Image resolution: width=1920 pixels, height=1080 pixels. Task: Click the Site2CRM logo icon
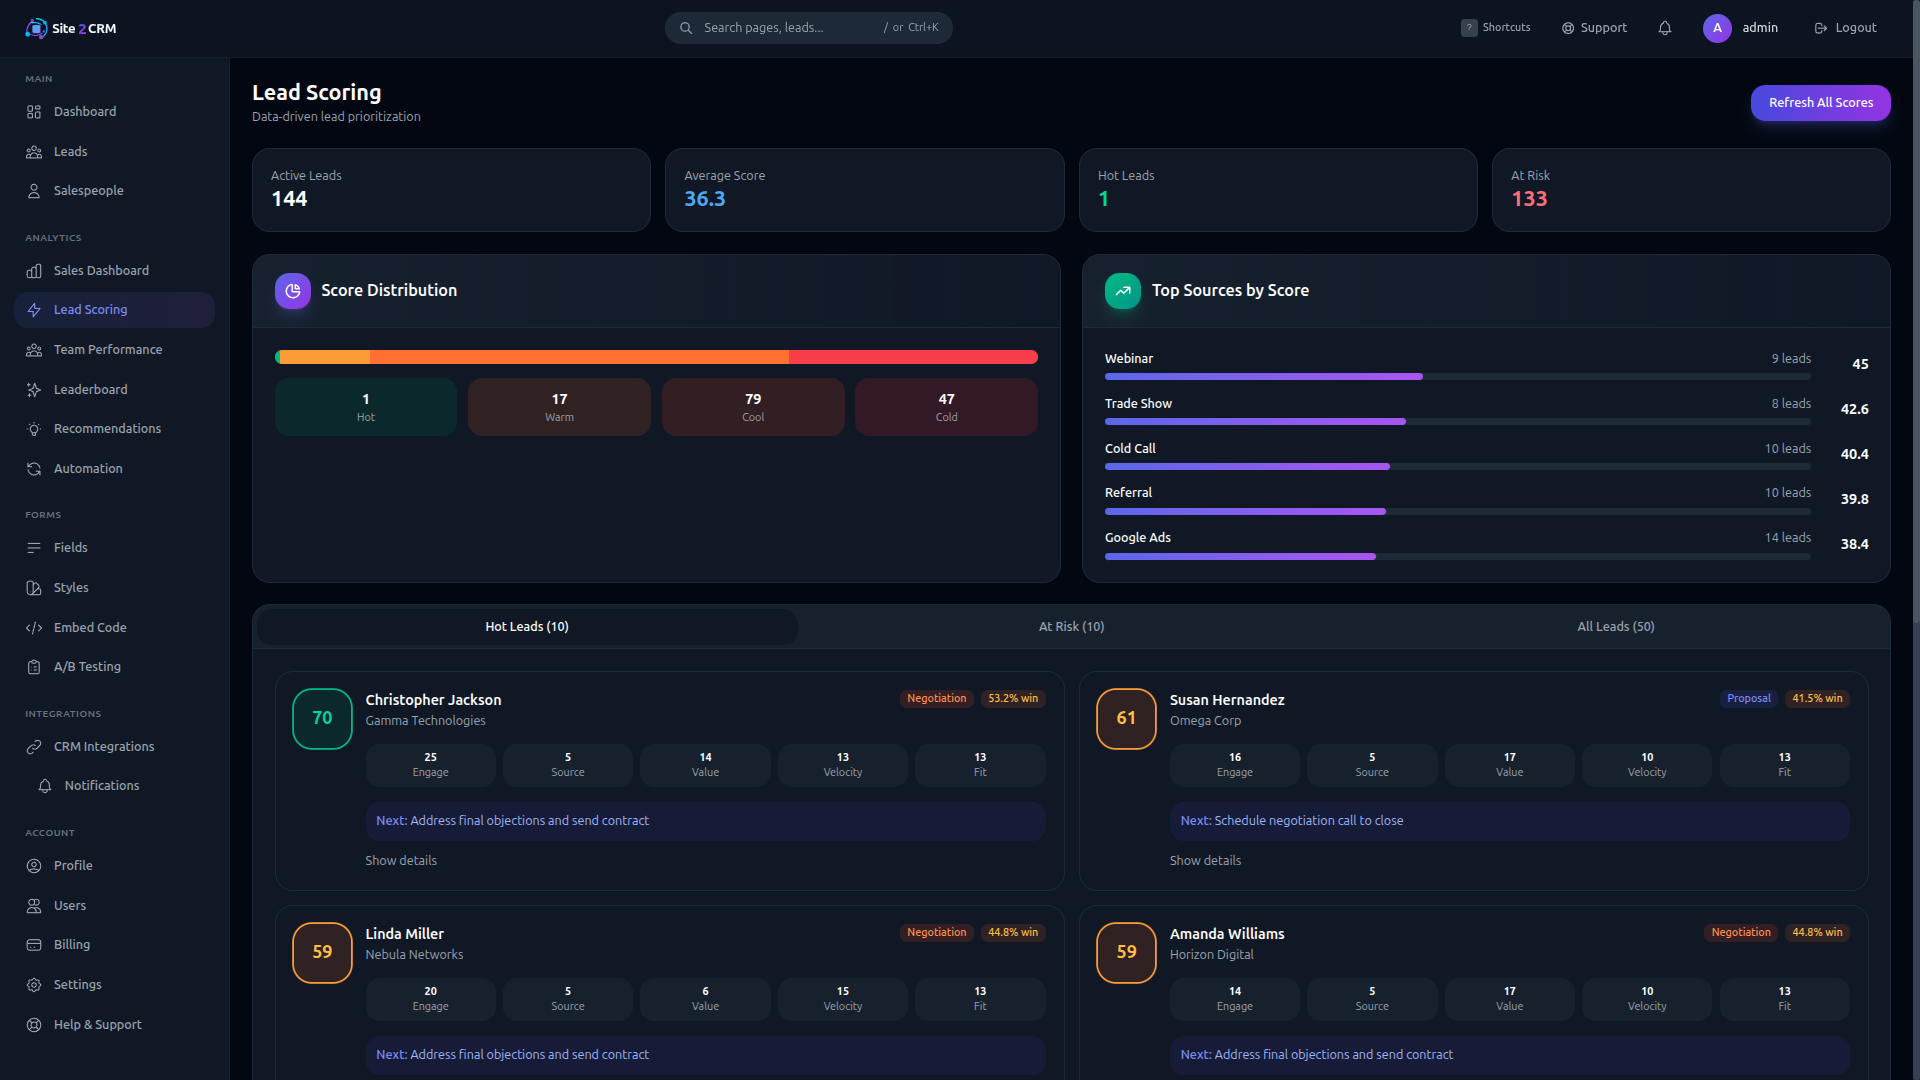[36, 28]
